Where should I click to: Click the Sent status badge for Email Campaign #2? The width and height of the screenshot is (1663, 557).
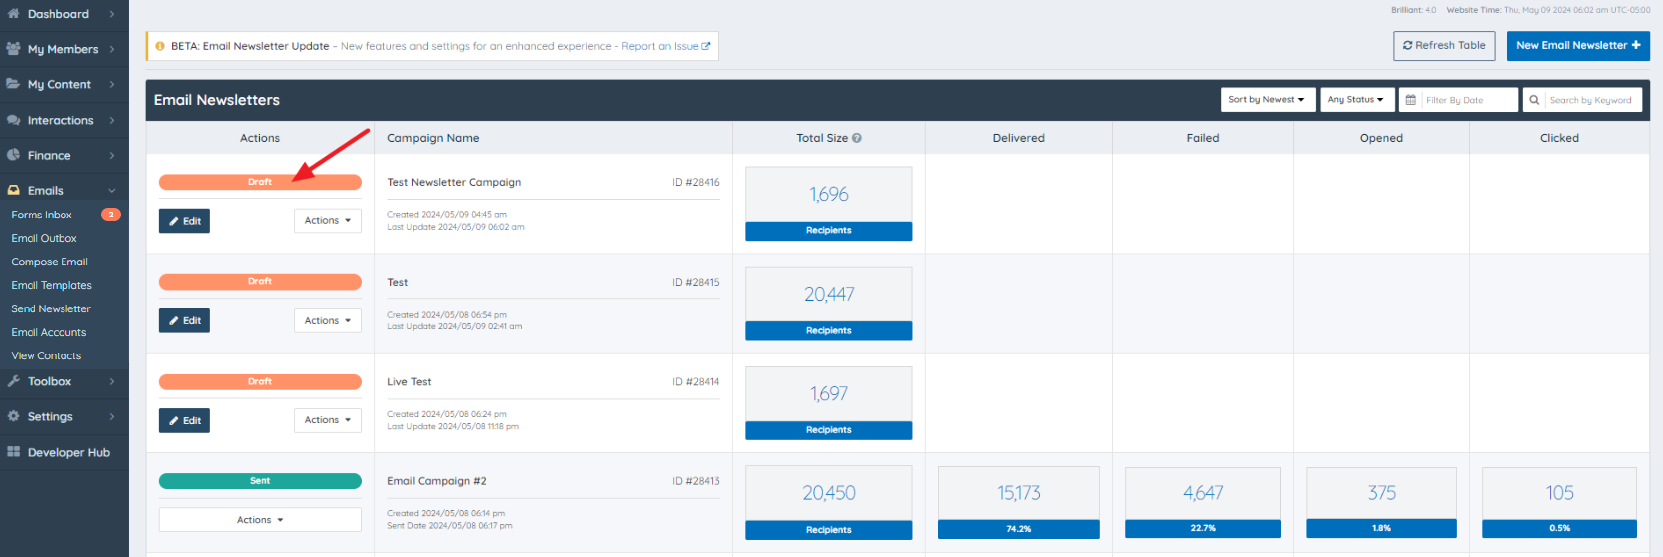[x=260, y=481]
